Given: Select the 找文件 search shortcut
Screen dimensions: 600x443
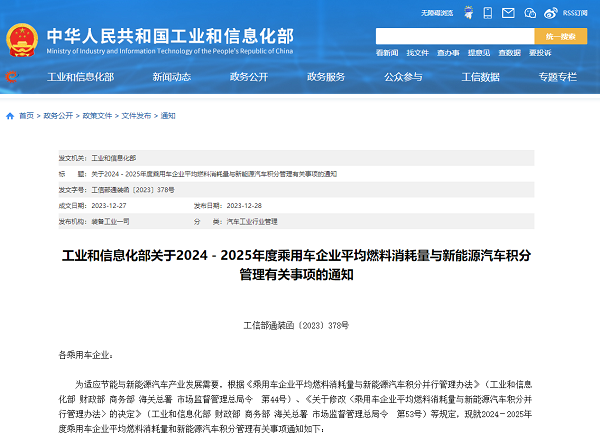Looking at the screenshot, I should [417, 53].
